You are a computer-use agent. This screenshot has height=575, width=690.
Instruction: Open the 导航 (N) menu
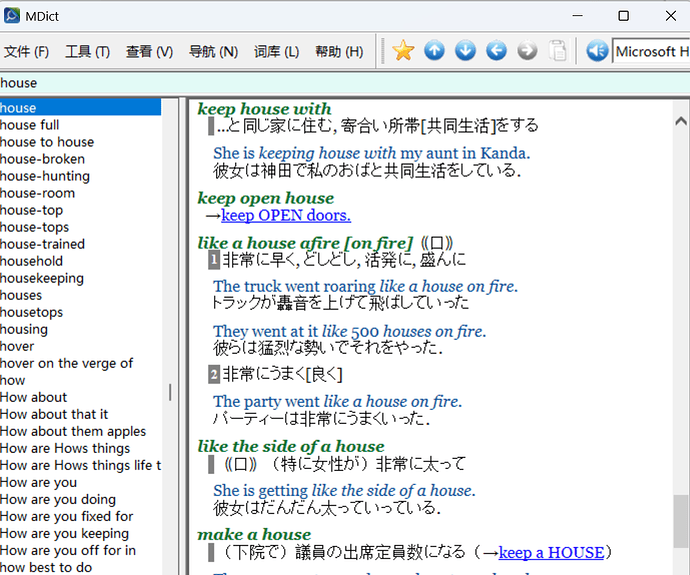click(213, 52)
